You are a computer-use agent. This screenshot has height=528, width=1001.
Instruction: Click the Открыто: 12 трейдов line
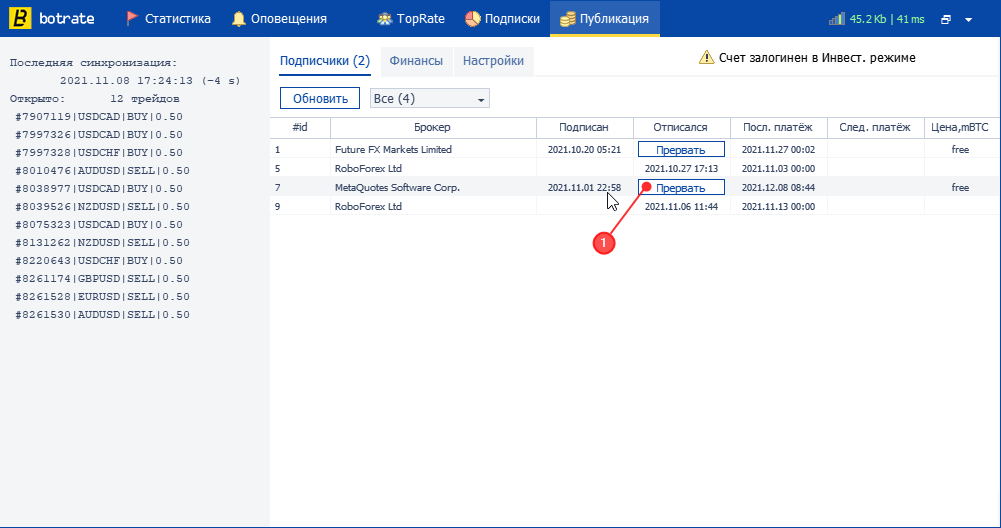click(94, 99)
